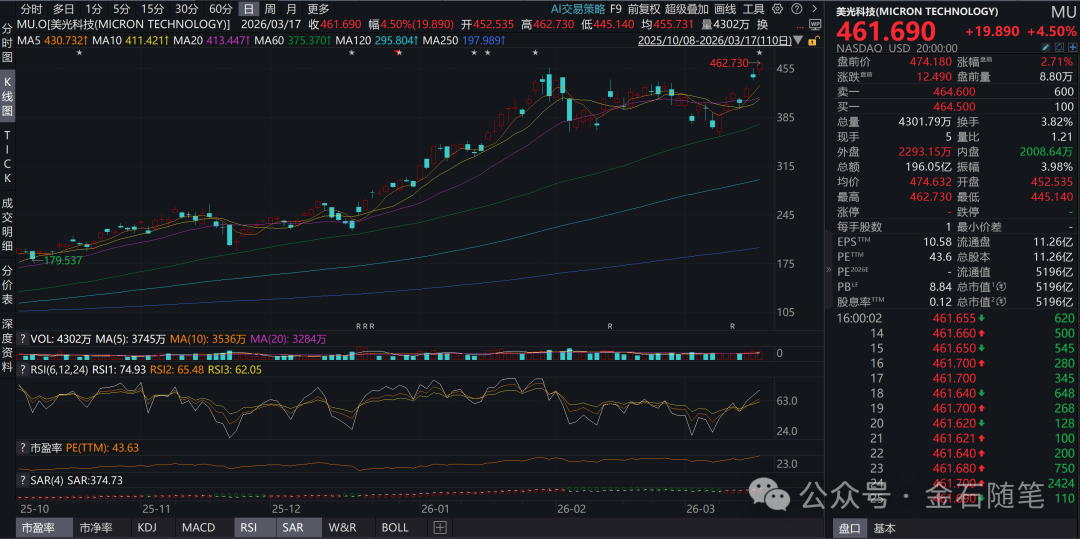The height and width of the screenshot is (539, 1080).
Task: Click the large 461.690 last price
Action: click(886, 31)
